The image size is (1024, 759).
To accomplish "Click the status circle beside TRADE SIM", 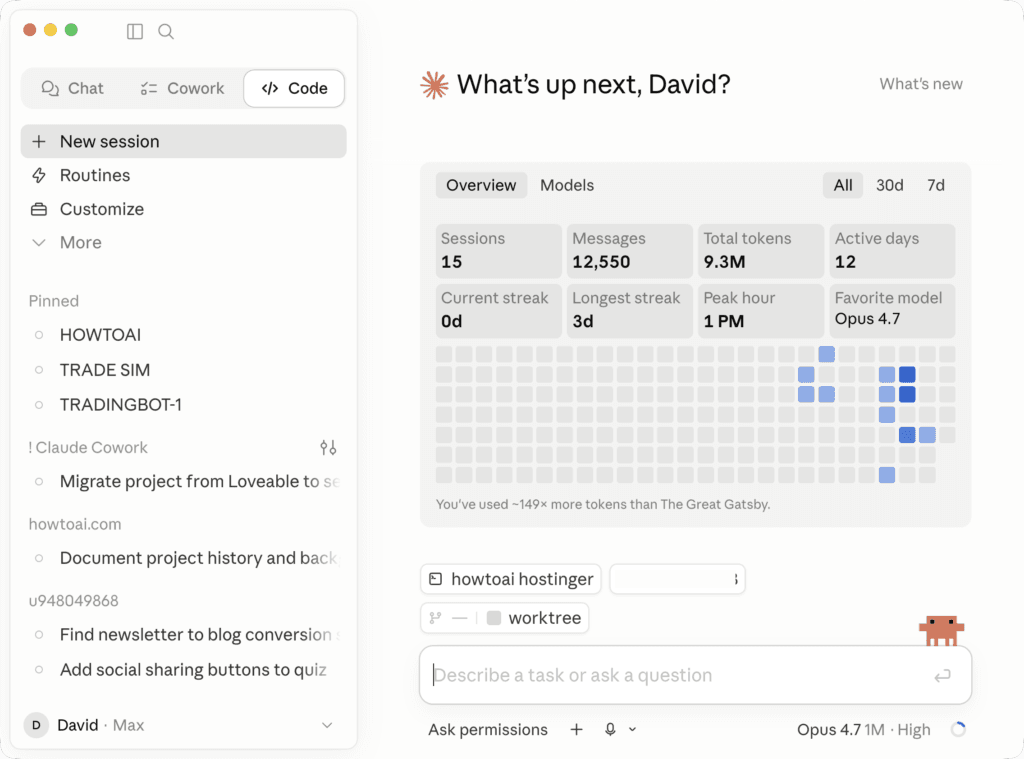I will click(x=39, y=370).
